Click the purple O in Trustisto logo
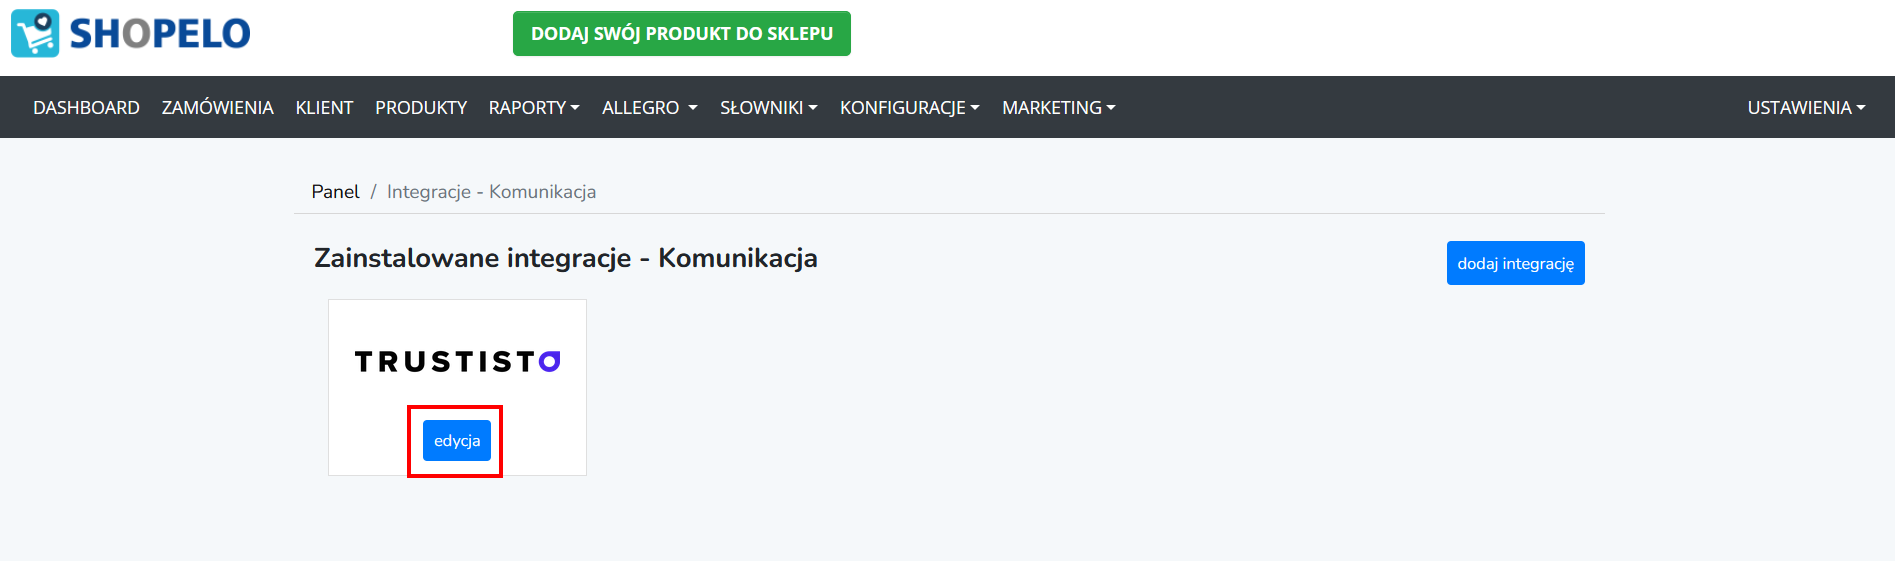Screen dimensions: 1895x561 (550, 361)
